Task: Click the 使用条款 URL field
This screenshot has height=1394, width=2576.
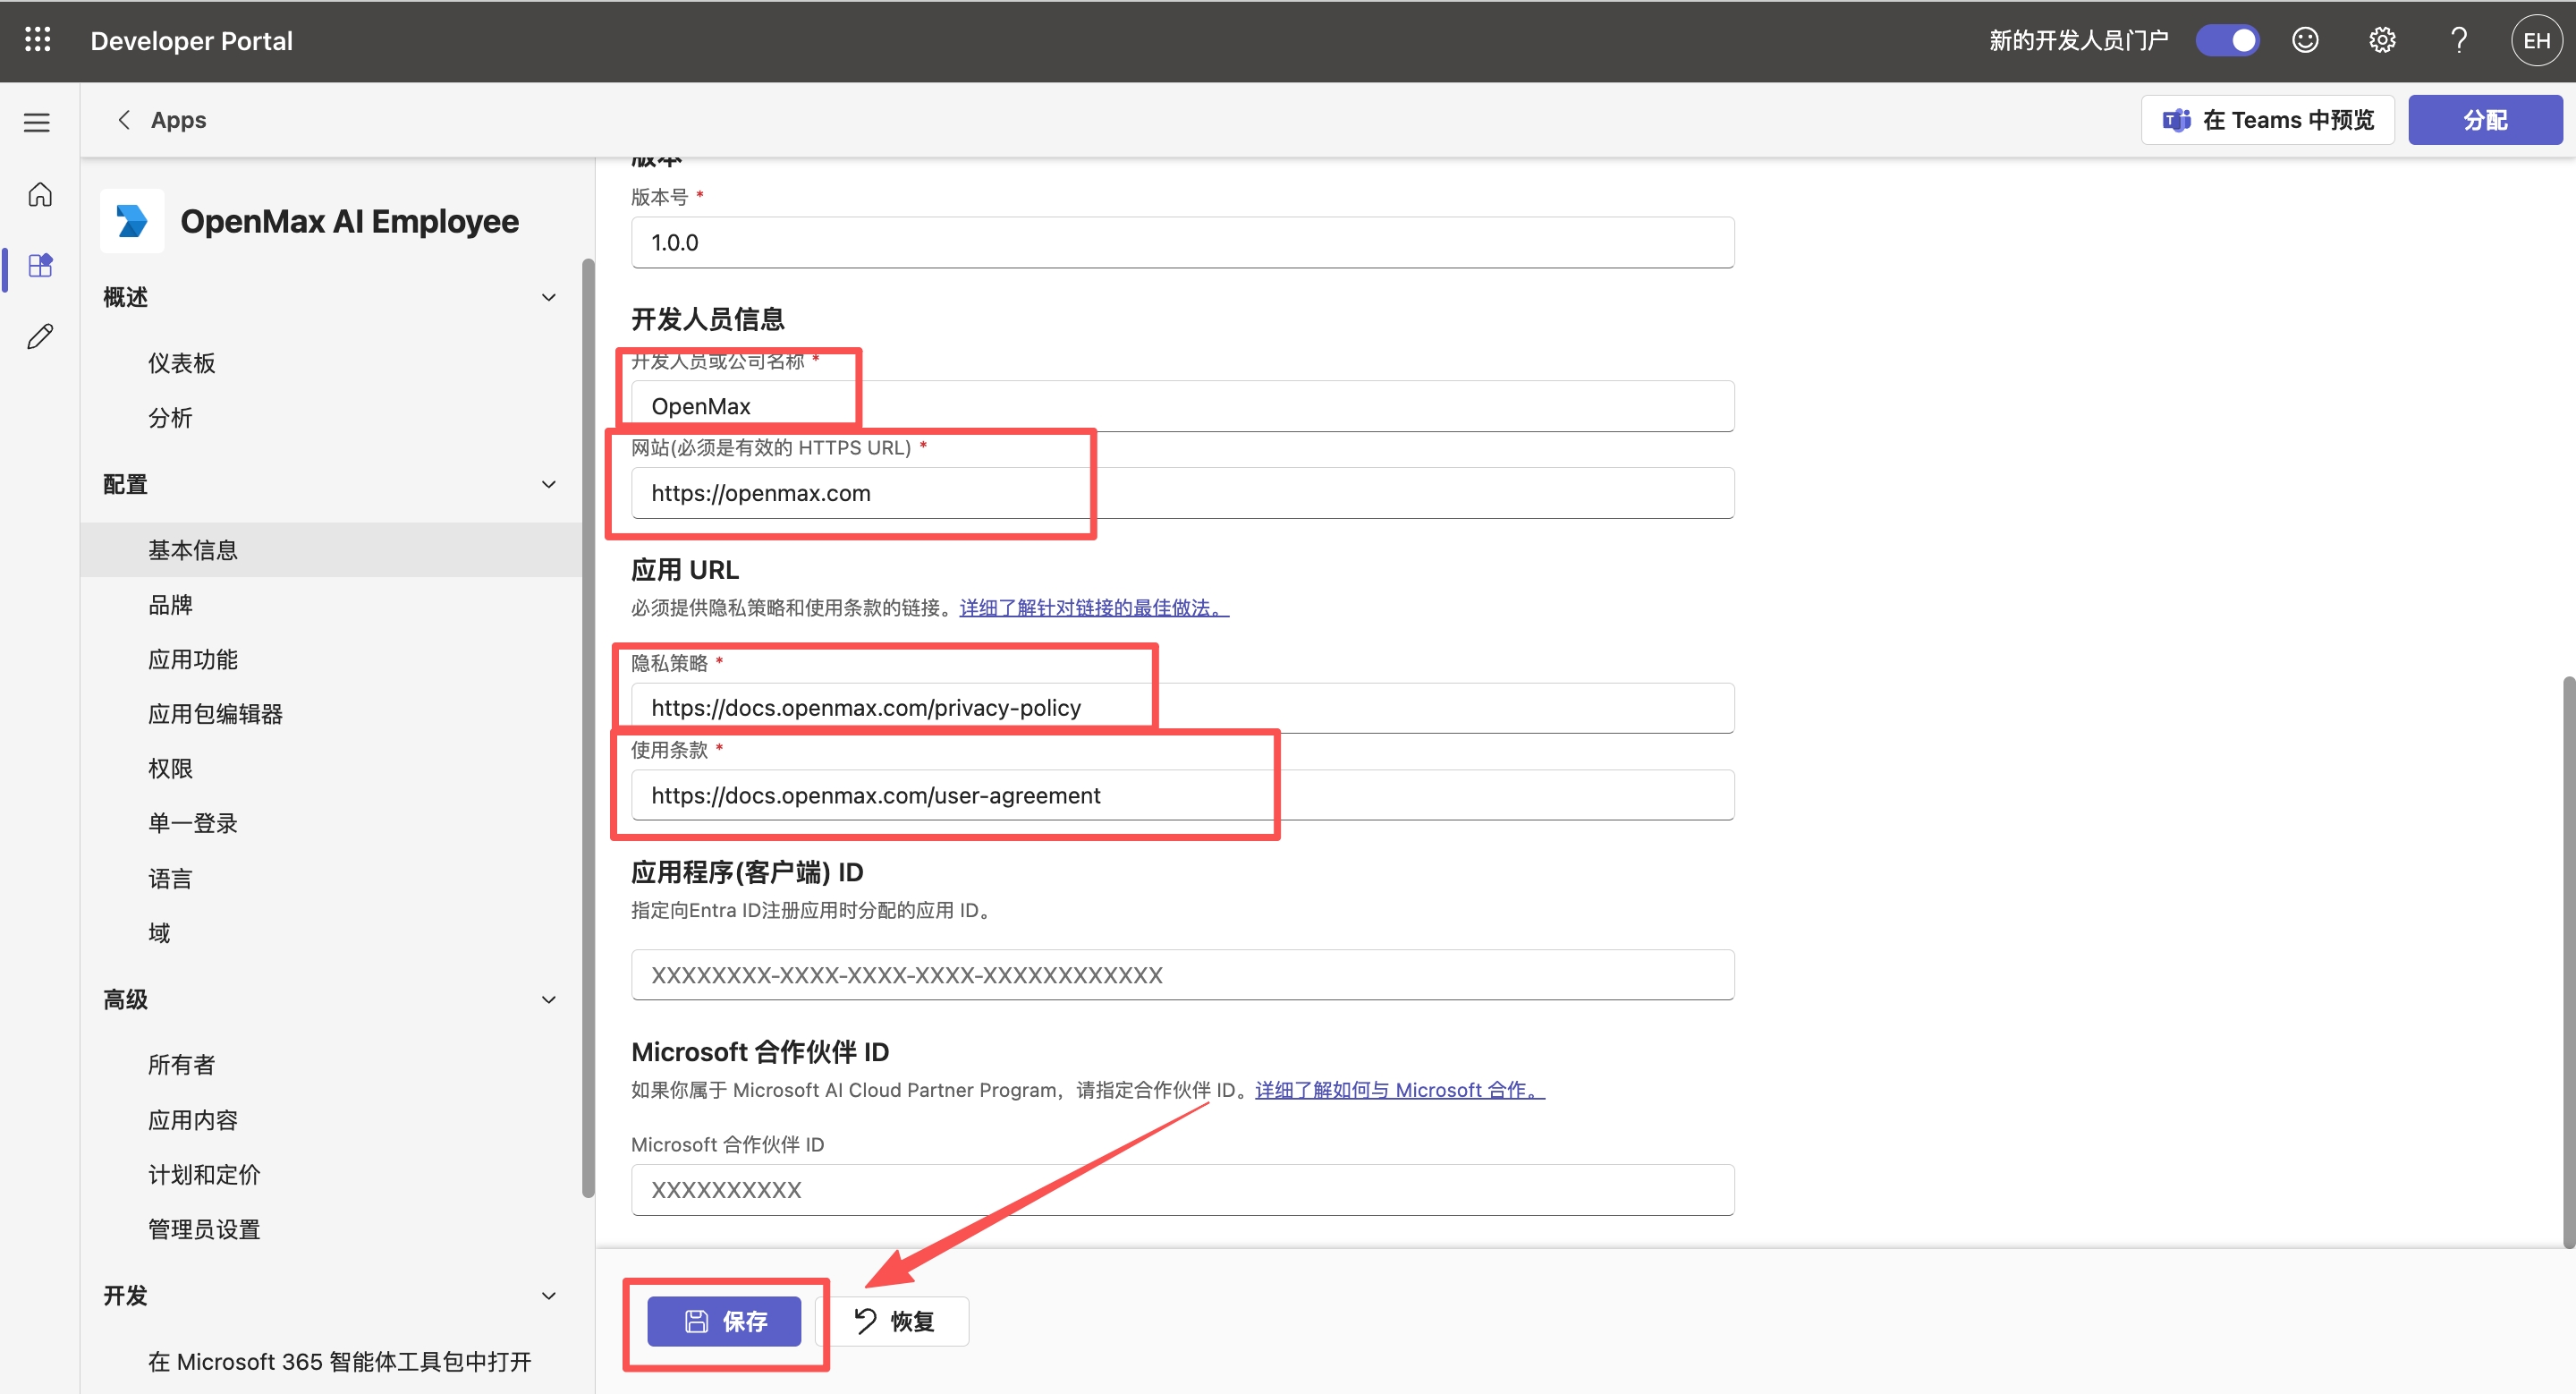Action: (1182, 795)
